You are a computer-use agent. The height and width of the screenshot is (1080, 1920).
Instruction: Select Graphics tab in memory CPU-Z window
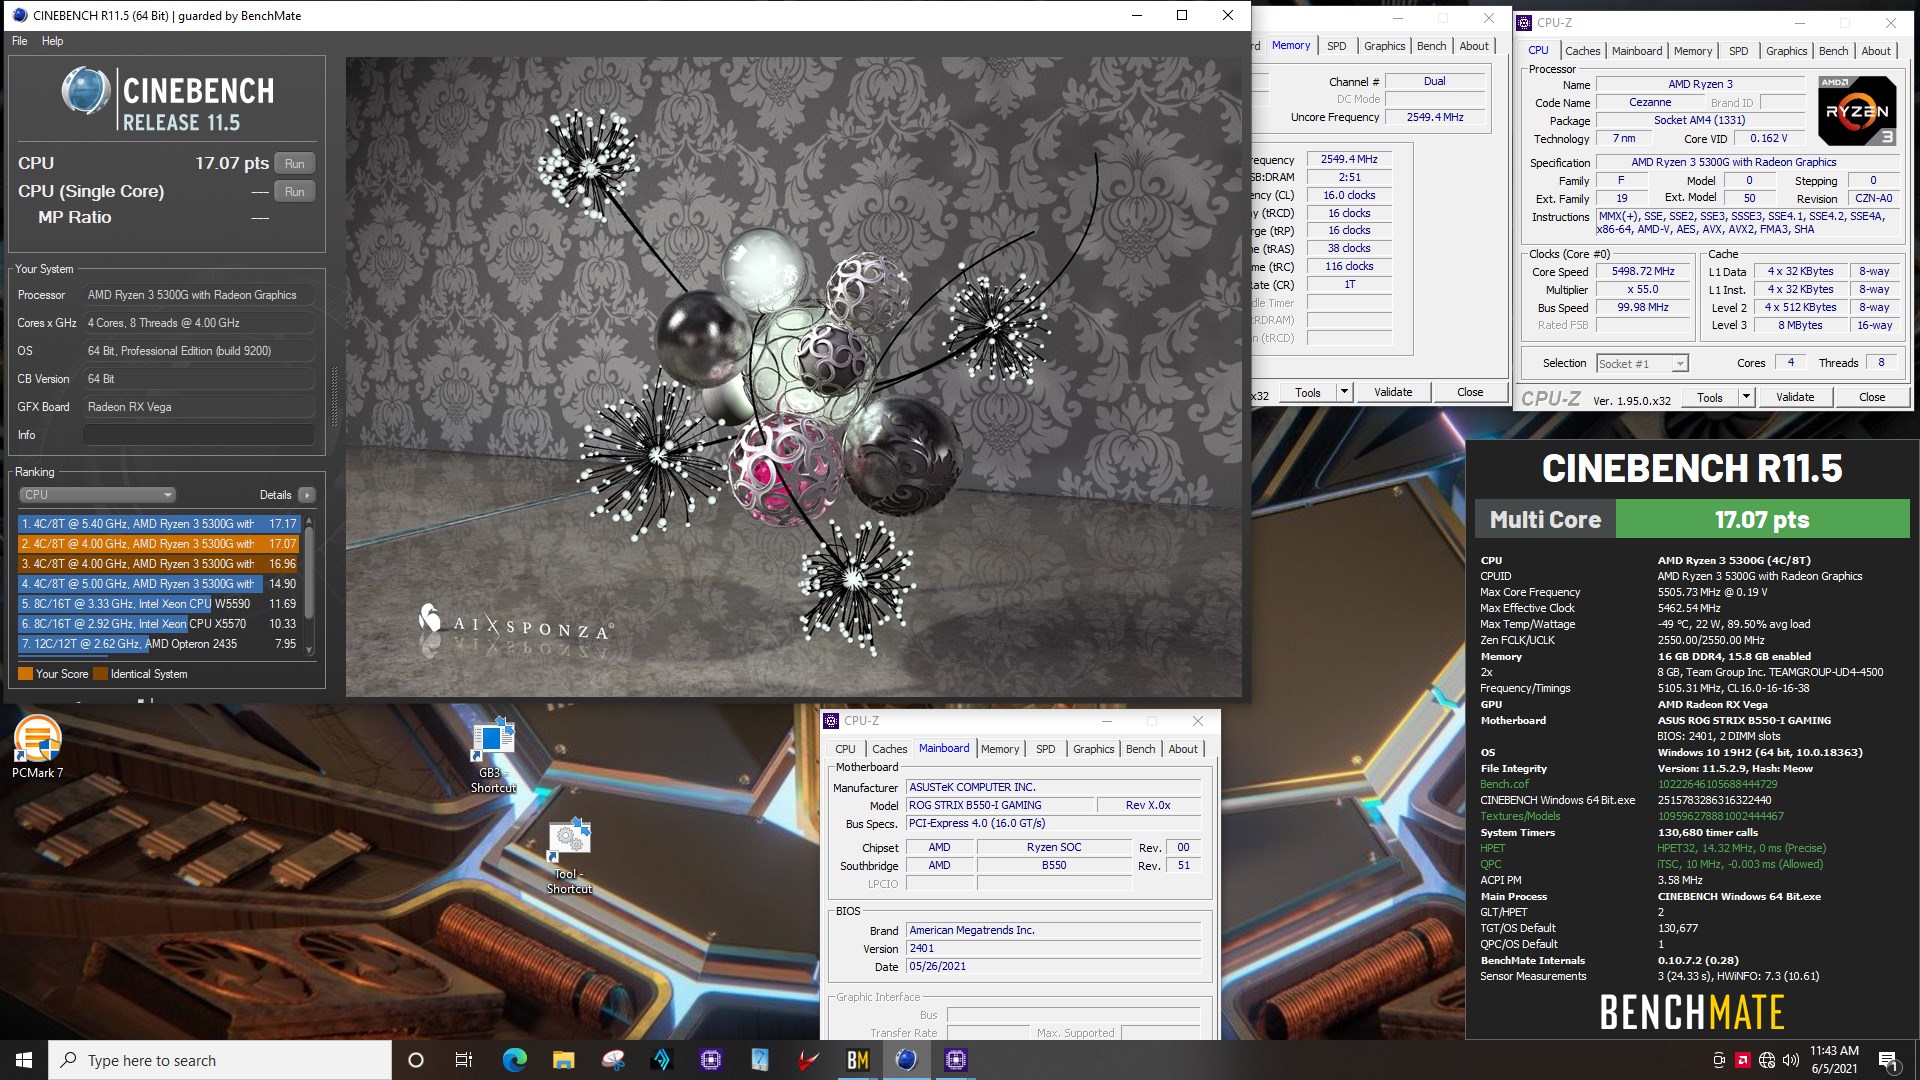point(1384,46)
